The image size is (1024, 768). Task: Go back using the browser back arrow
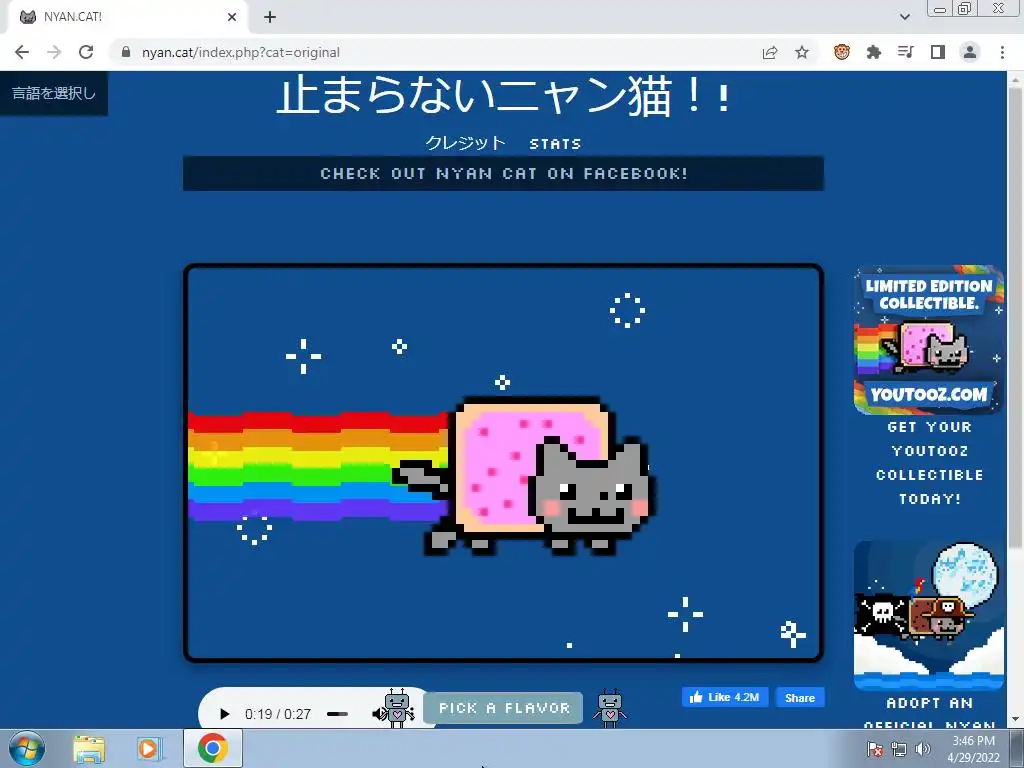pyautogui.click(x=22, y=52)
